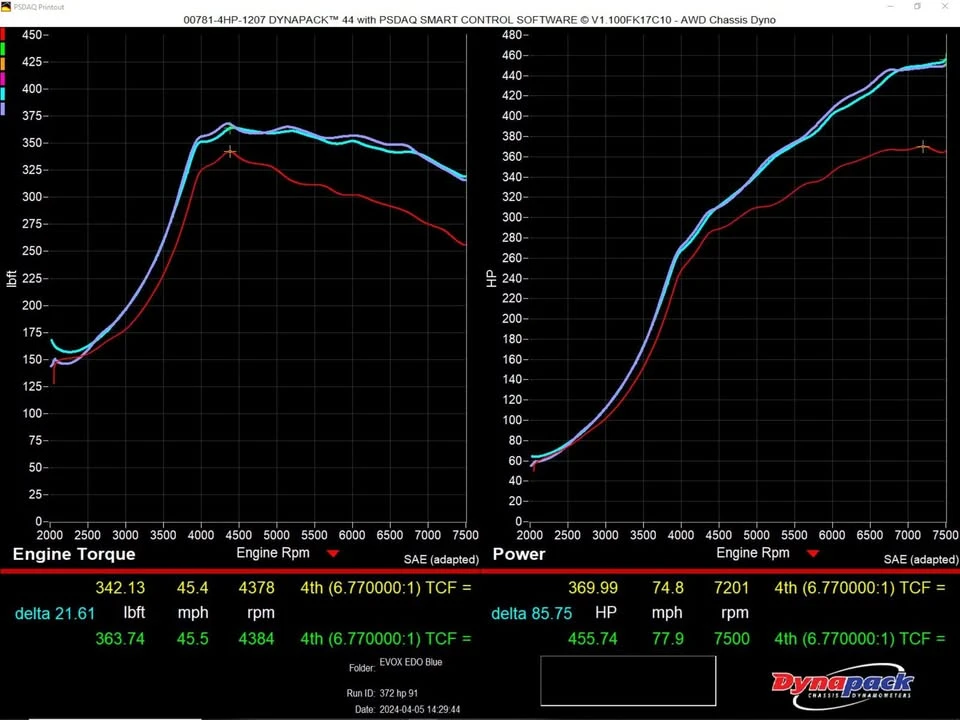Click the delta 85.75 power reading
Viewport: 960px width, 720px height.
tap(531, 613)
